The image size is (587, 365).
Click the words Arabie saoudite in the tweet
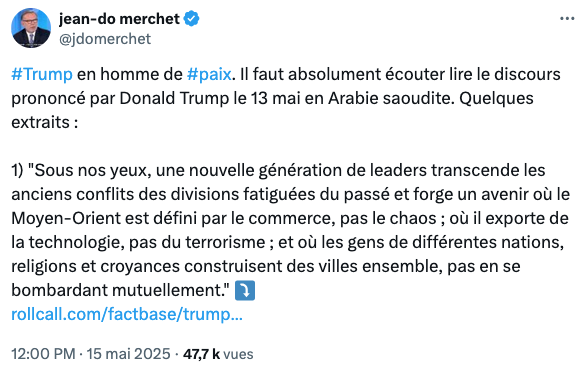click(x=391, y=98)
